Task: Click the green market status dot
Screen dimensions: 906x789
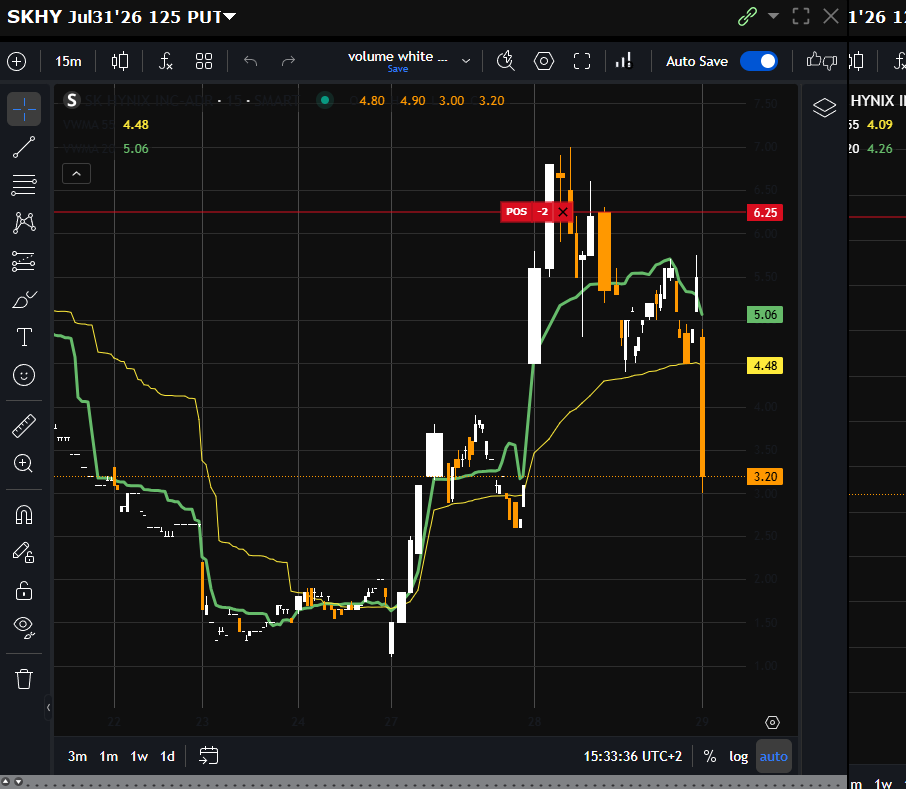Action: 325,101
